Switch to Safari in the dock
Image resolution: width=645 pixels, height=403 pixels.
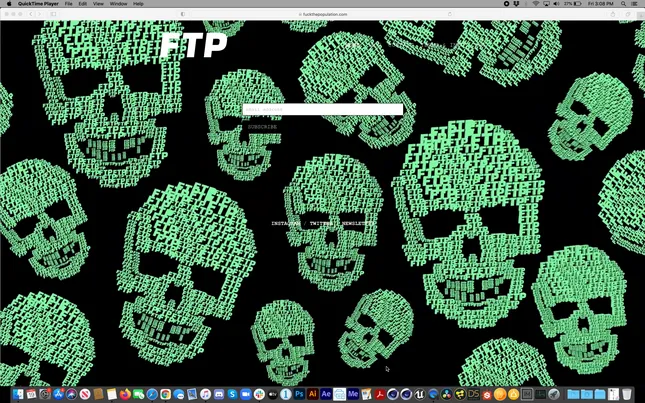(x=152, y=394)
